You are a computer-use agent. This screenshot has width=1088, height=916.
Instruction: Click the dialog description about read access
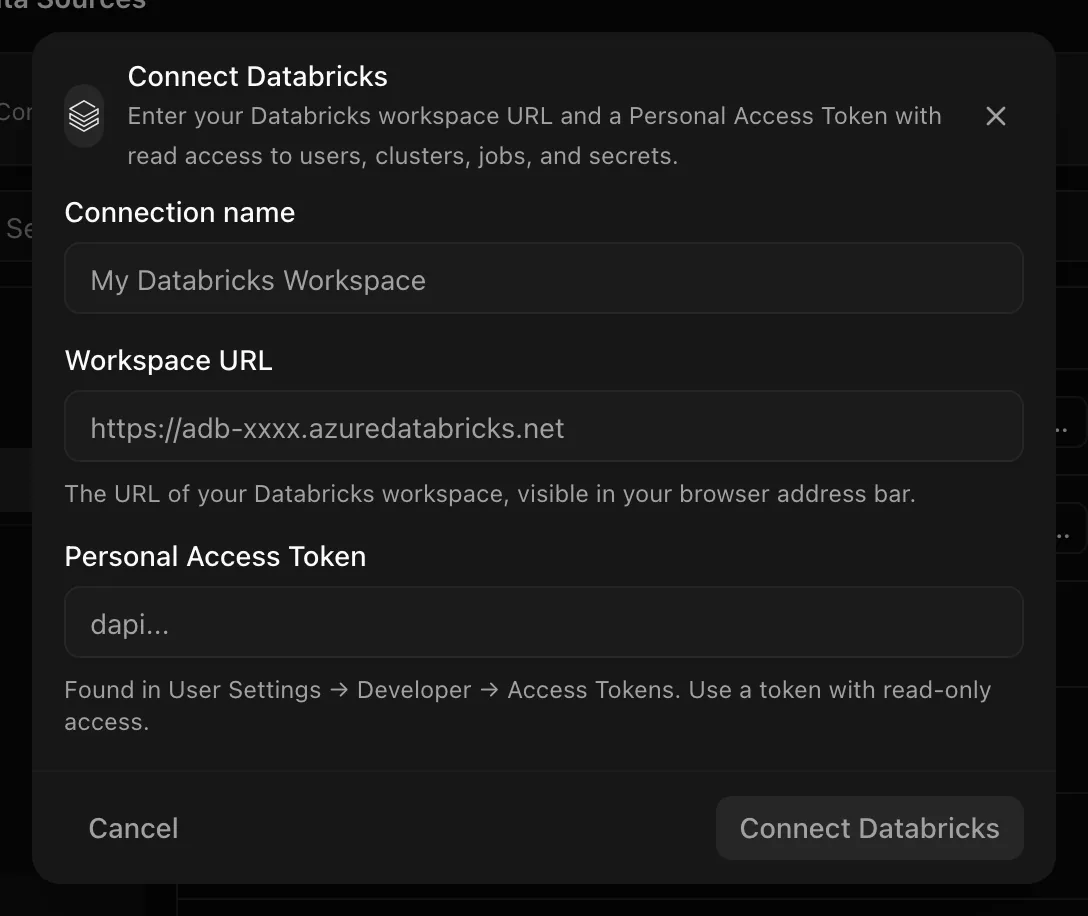click(x=534, y=136)
